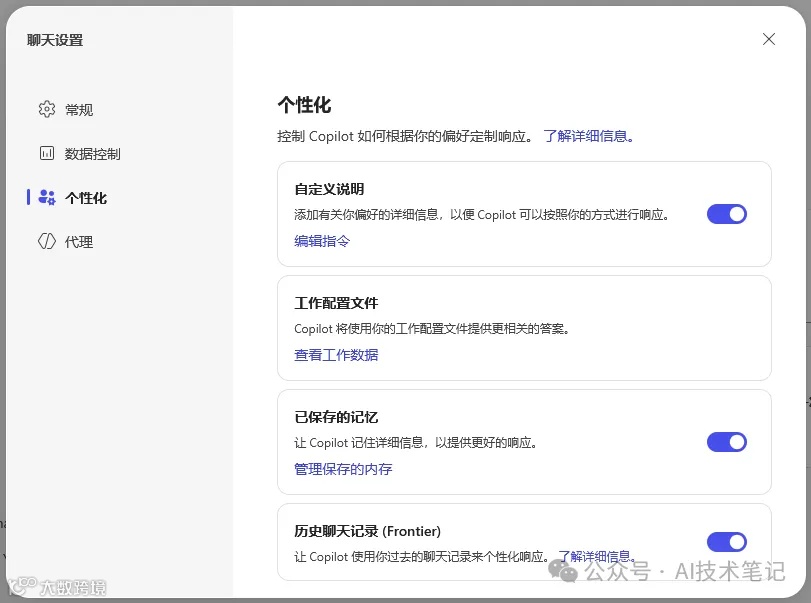Viewport: 811px width, 603px height.
Task: Click the text '让 Copilot 记住详细信息'
Action: tap(359, 443)
